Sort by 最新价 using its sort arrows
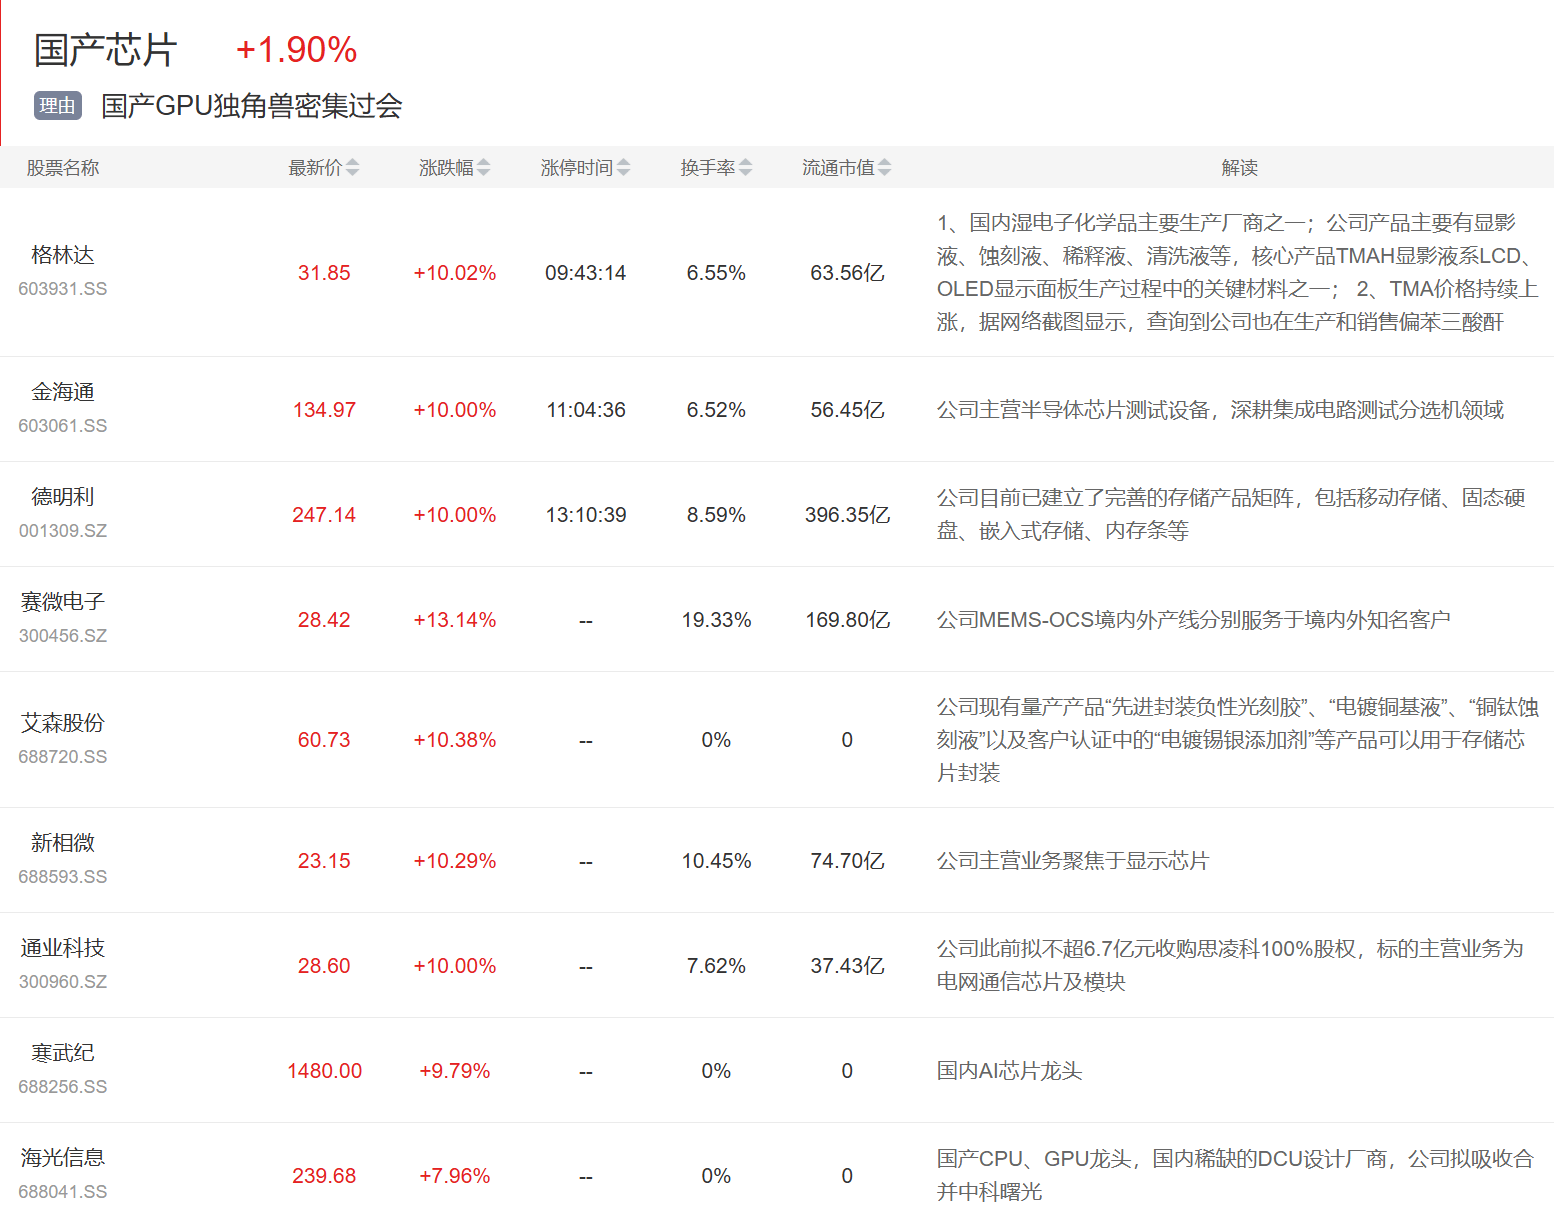Viewport: 1554px width, 1224px height. 352,168
